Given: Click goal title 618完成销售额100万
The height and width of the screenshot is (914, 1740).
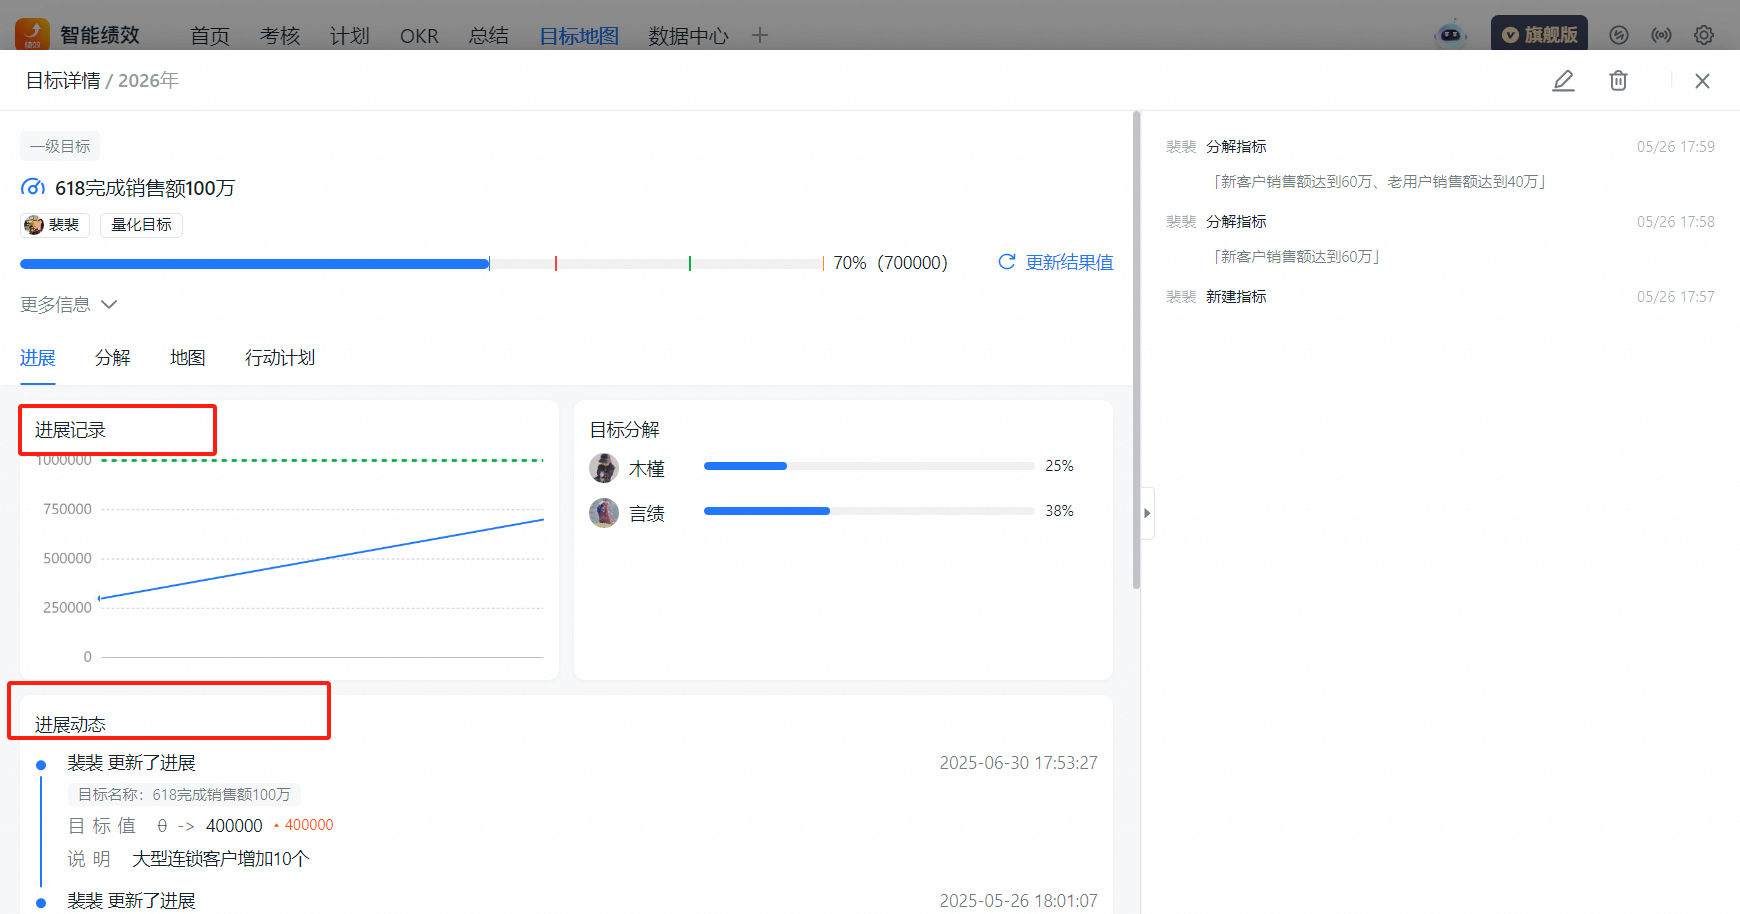Looking at the screenshot, I should (145, 188).
